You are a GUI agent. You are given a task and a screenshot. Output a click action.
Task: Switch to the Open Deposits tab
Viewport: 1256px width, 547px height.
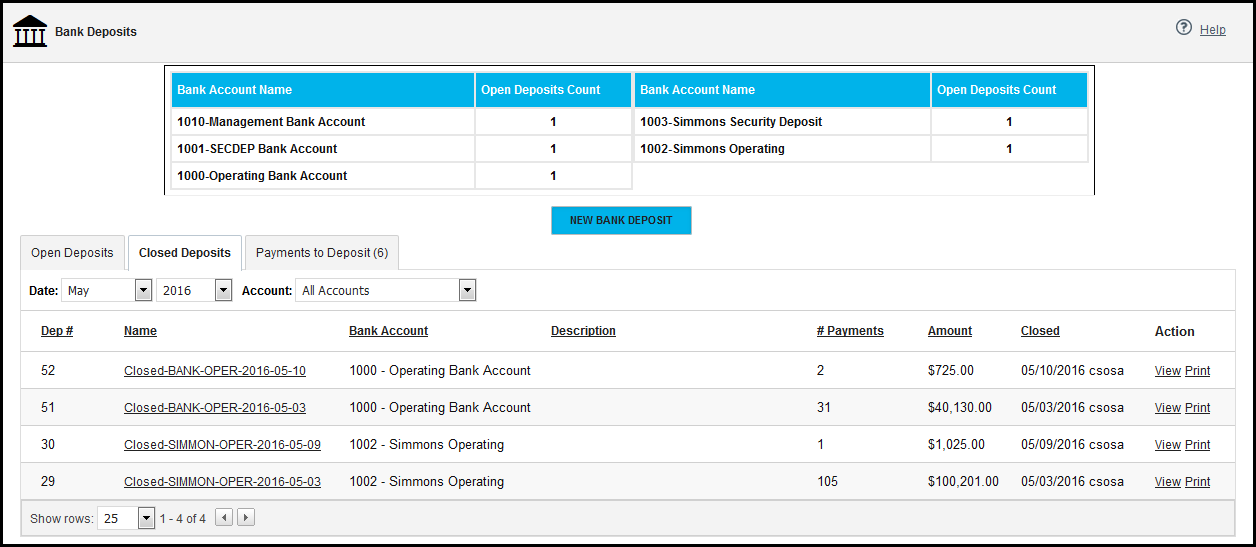click(x=72, y=253)
